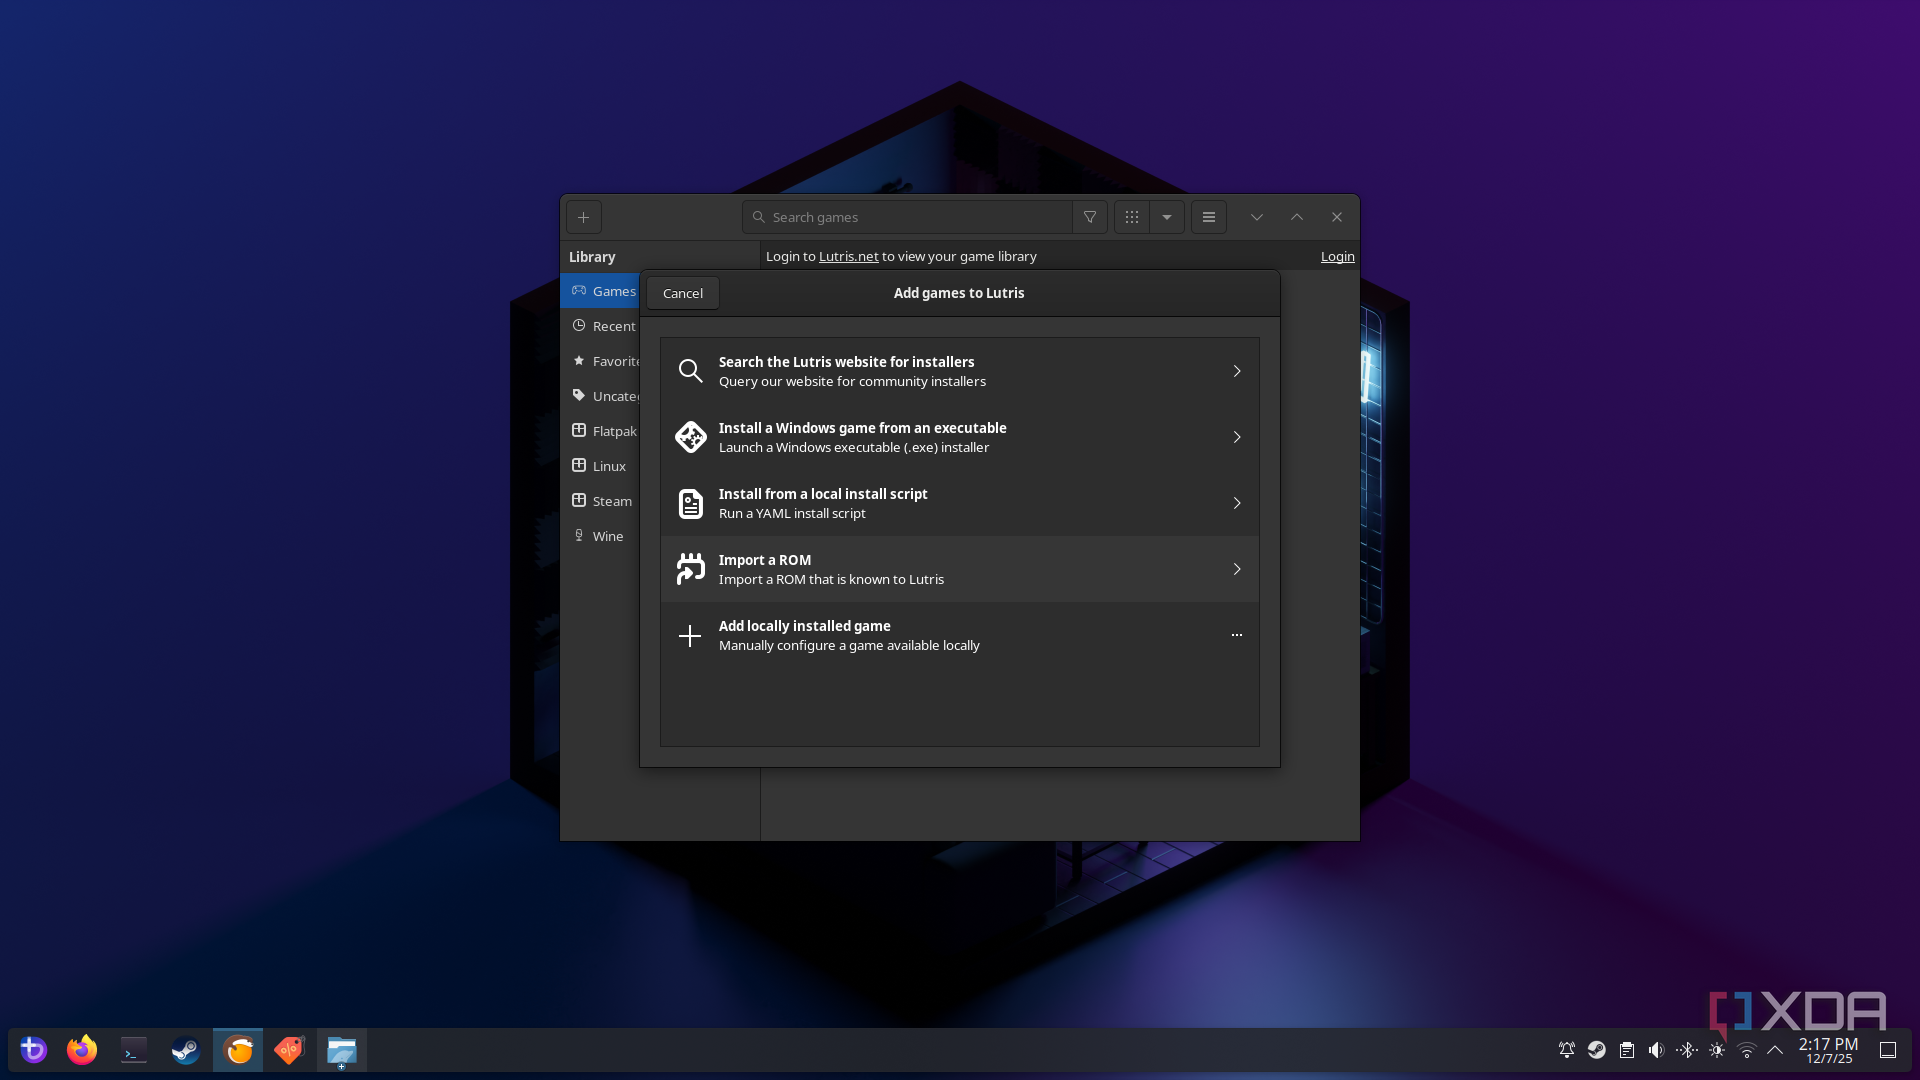The image size is (1920, 1080).
Task: Click the Flatpak package icon in sidebar
Action: [x=578, y=430]
